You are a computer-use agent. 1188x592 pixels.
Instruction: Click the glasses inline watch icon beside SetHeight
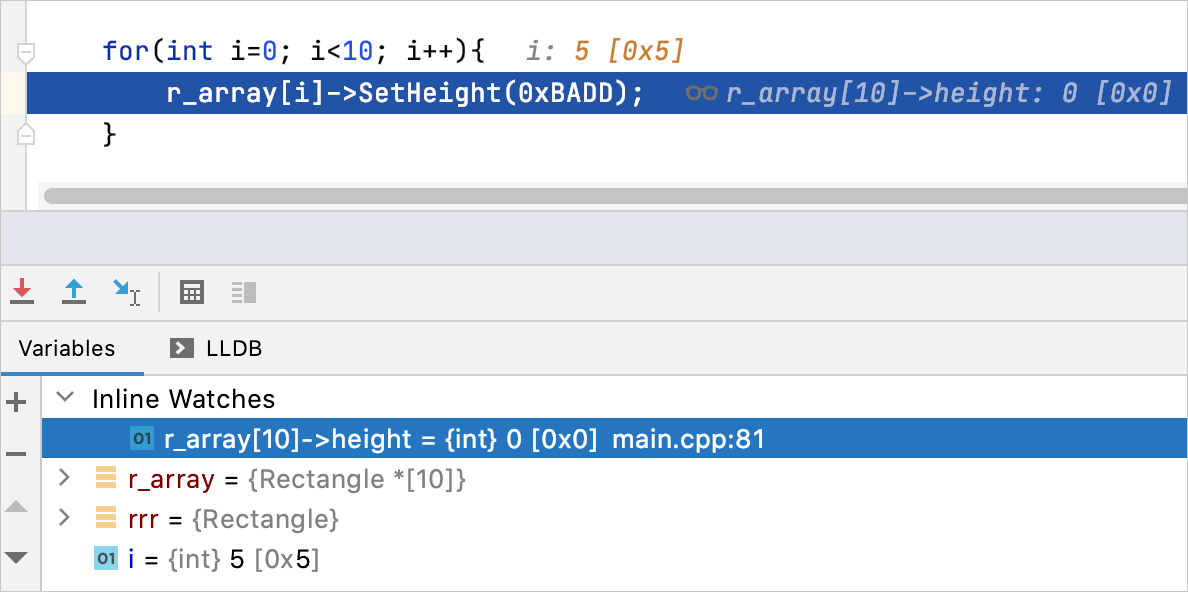pyautogui.click(x=700, y=92)
